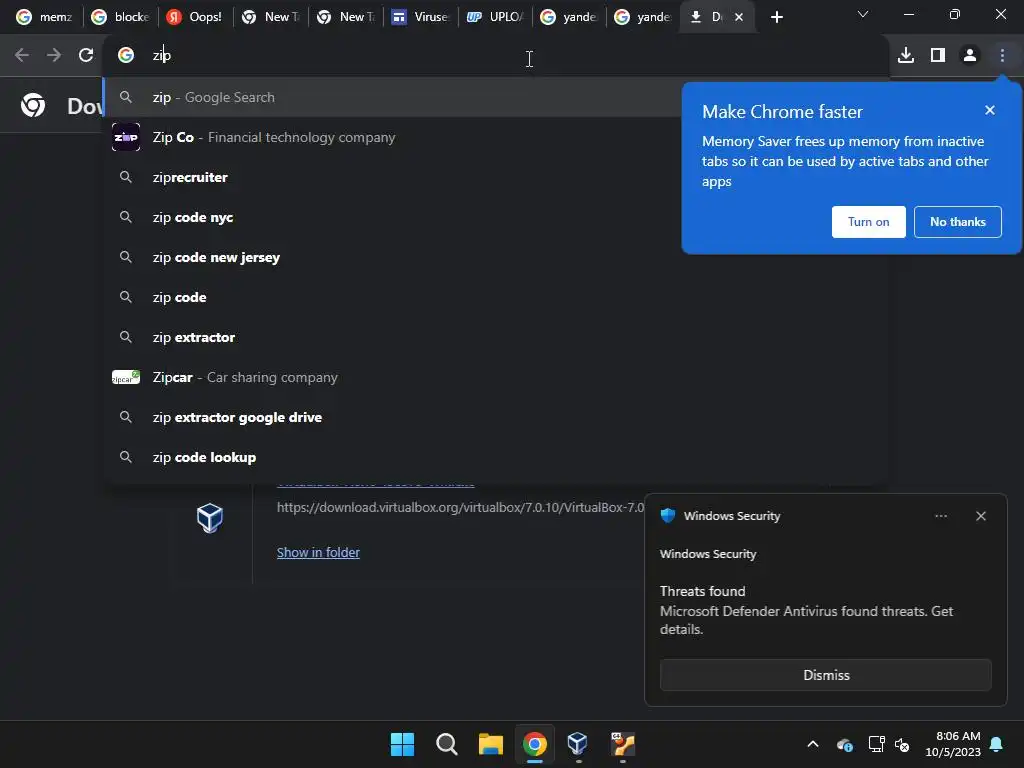Go forward with the forward arrow
The height and width of the screenshot is (768, 1024).
coord(54,56)
